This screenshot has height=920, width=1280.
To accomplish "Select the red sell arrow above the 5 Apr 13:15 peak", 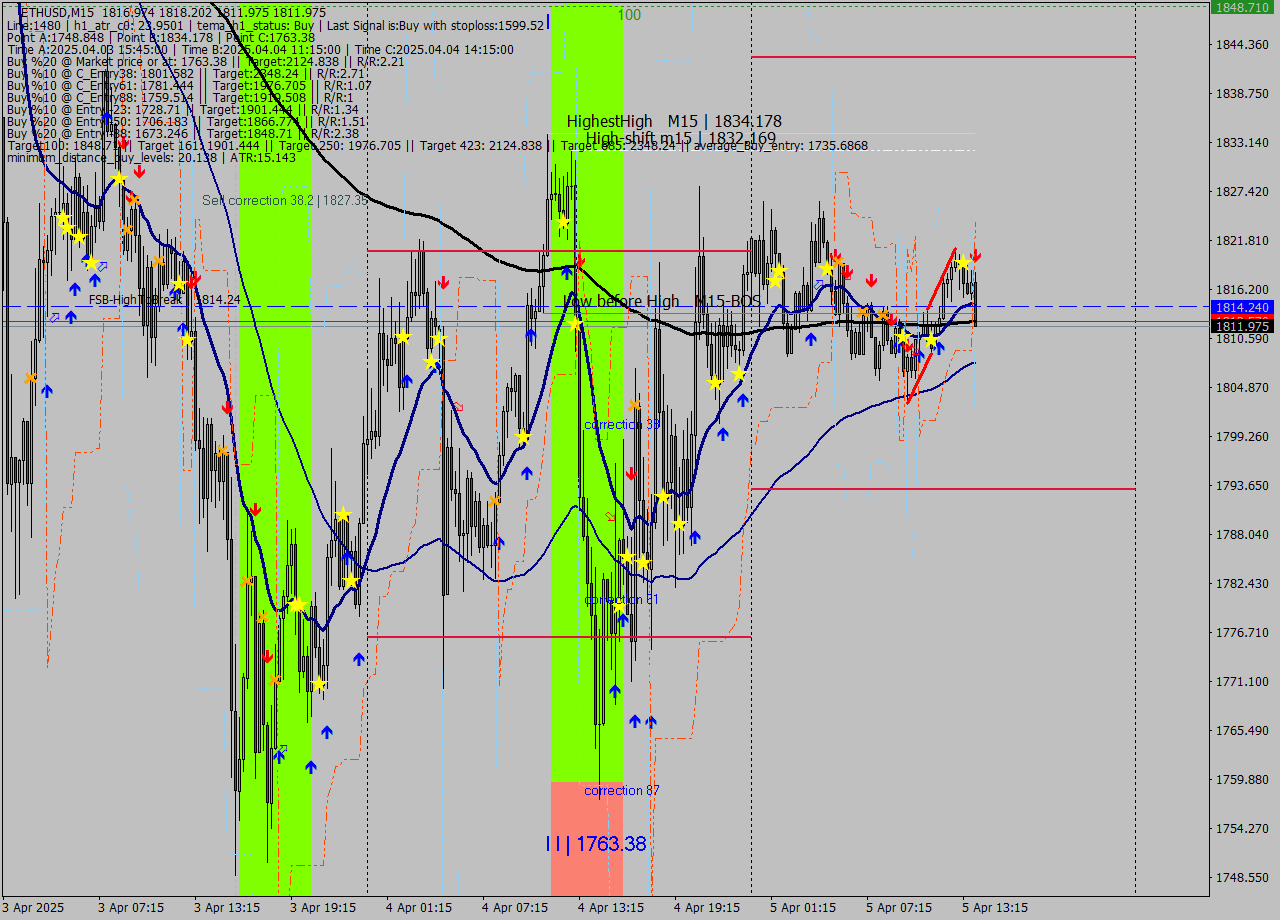I will pyautogui.click(x=975, y=257).
